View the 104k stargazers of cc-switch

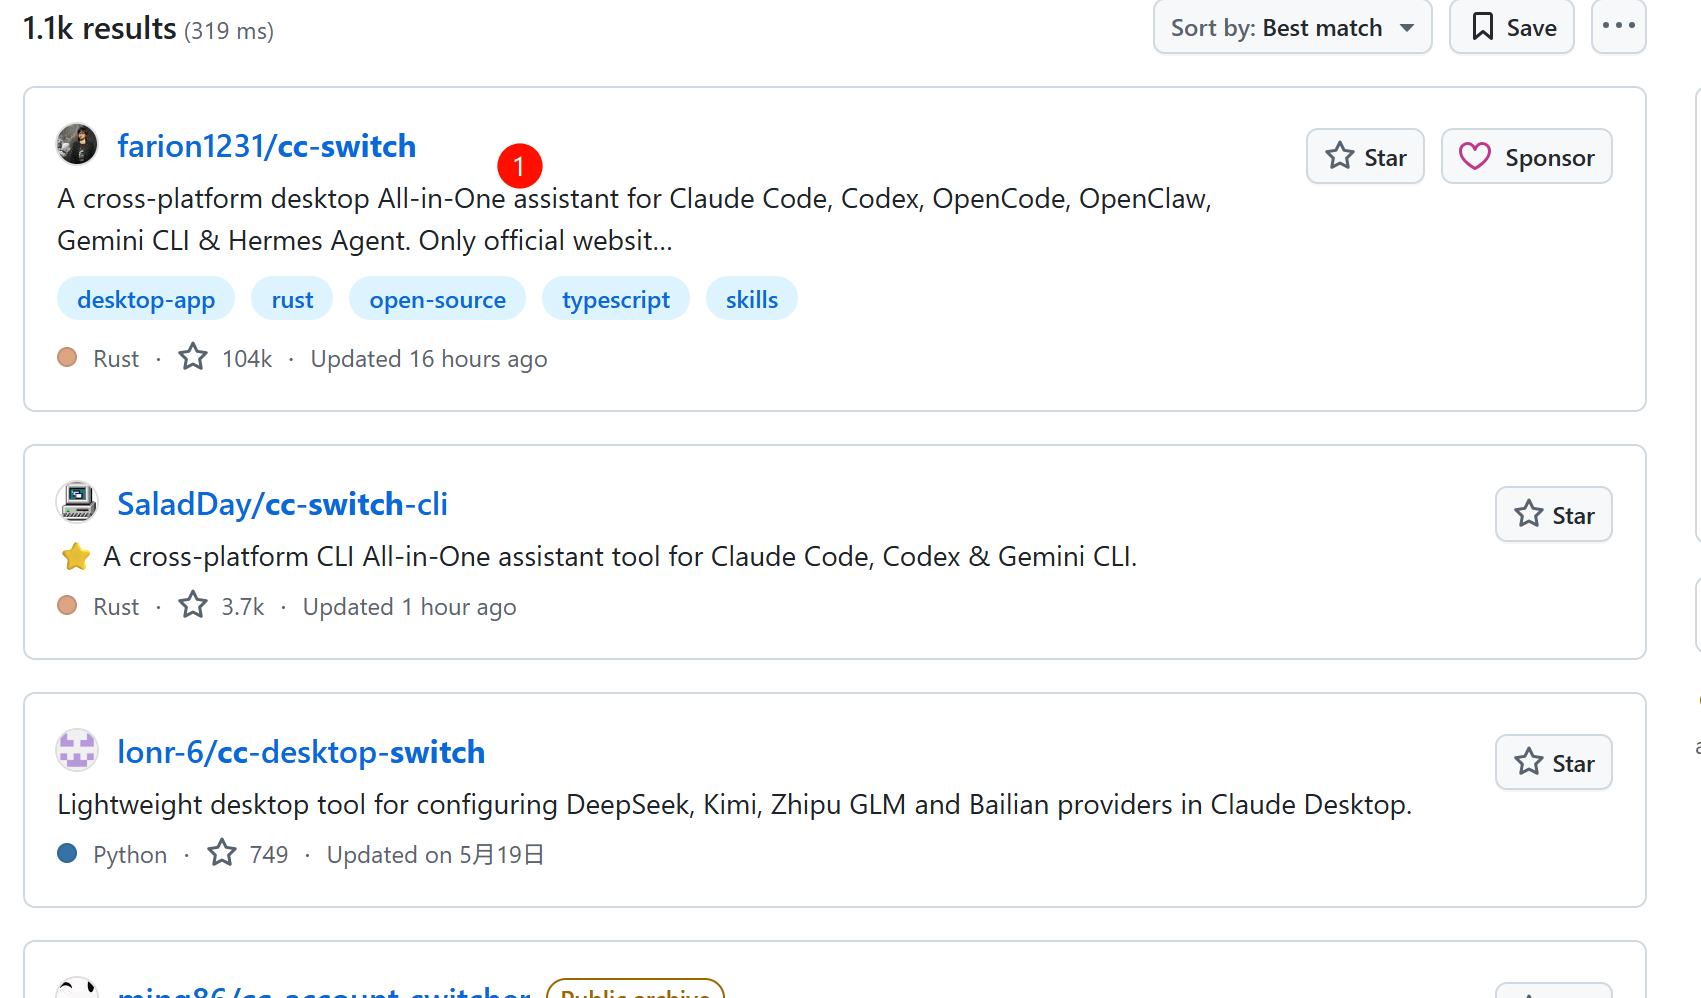coord(226,358)
